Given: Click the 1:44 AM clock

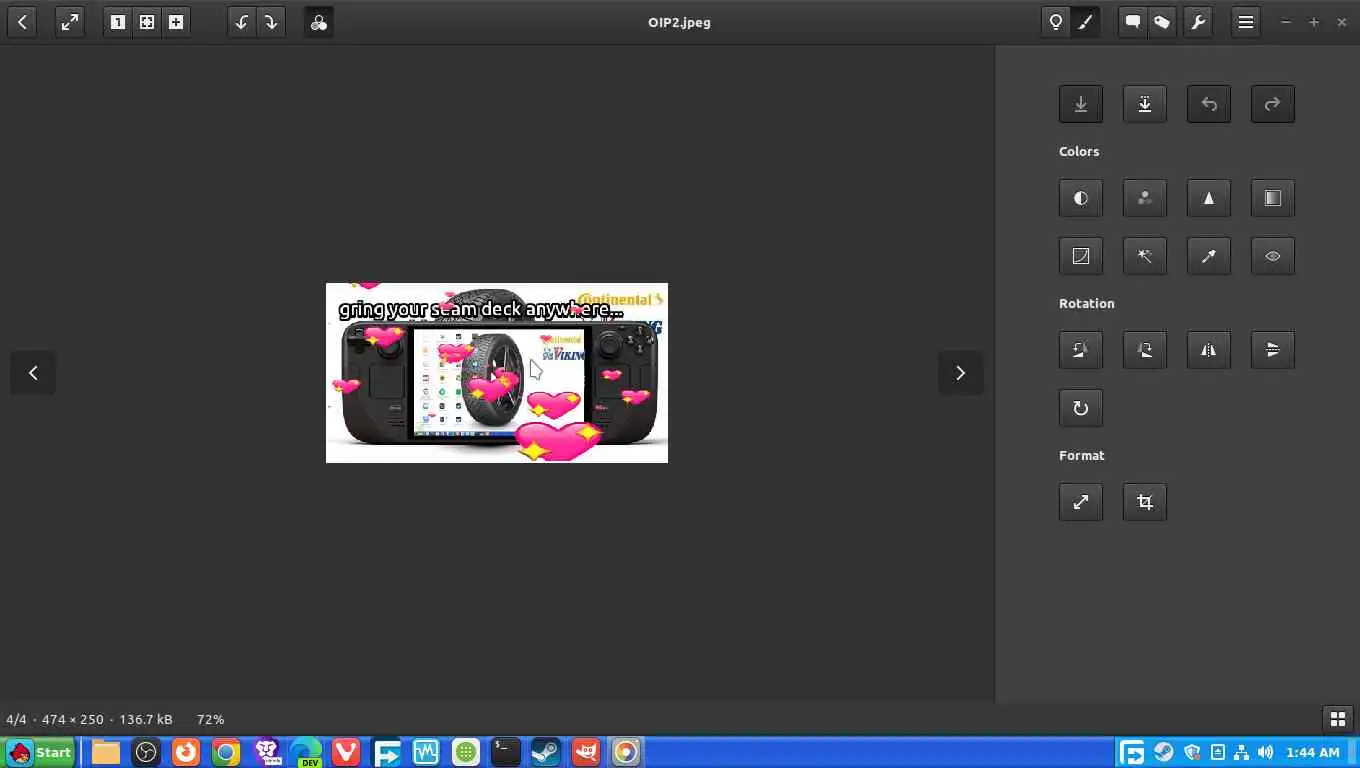Looking at the screenshot, I should 1313,752.
